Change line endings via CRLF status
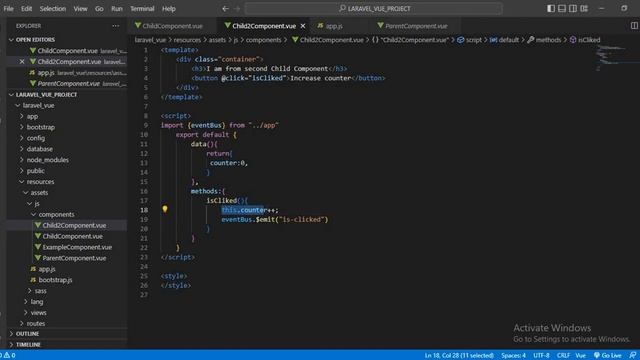640x360 pixels. [x=563, y=356]
